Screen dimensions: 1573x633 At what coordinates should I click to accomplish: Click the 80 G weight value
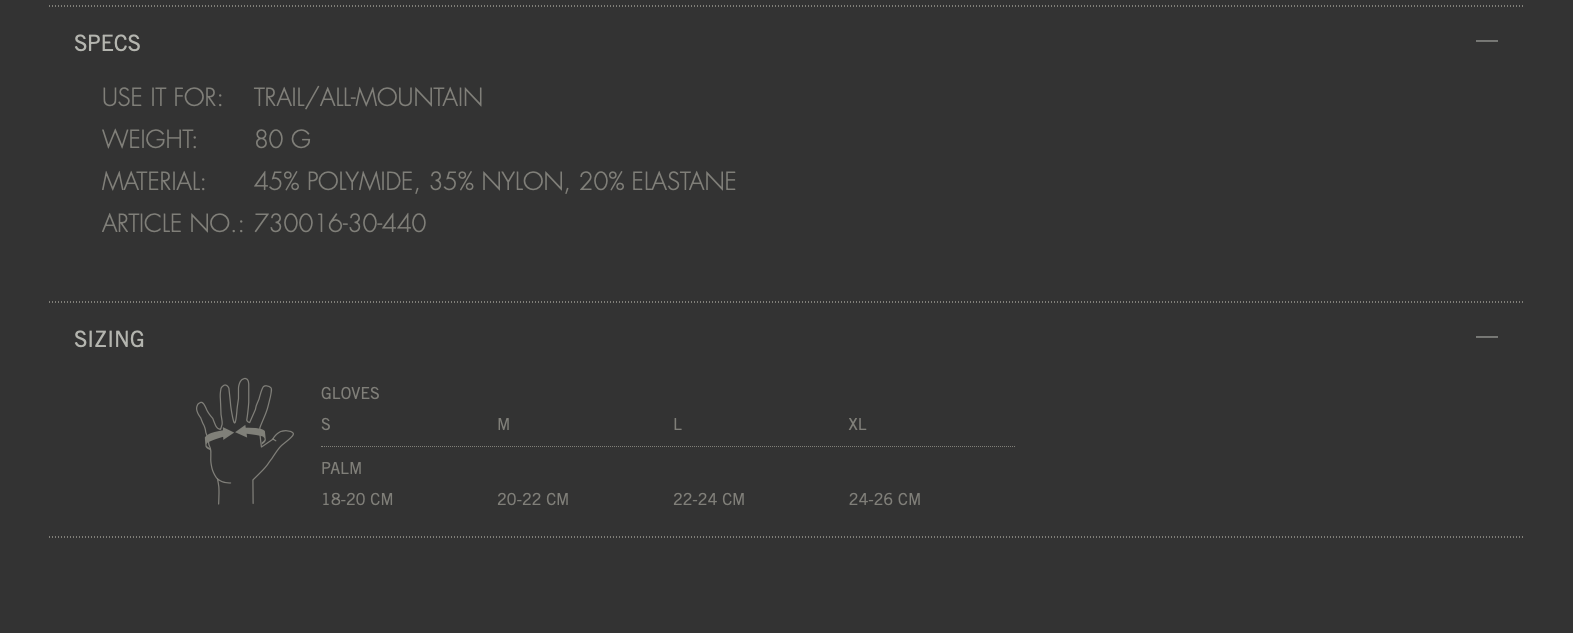[x=282, y=139]
